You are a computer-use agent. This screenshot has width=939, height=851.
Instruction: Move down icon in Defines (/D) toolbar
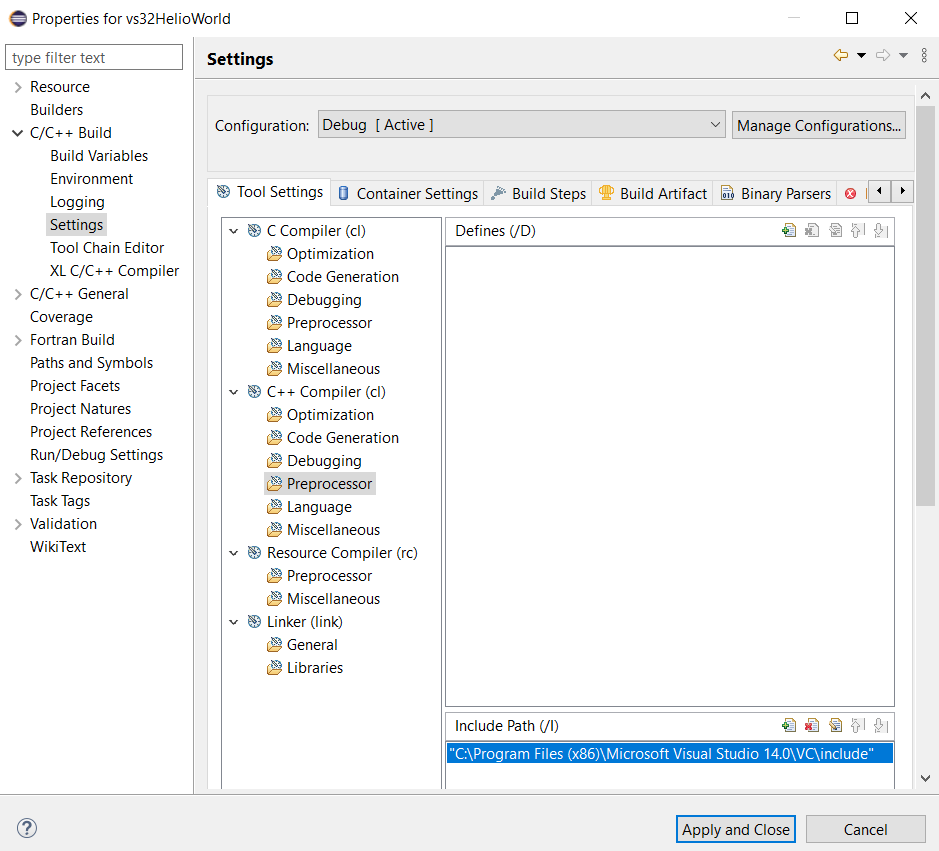pos(881,231)
